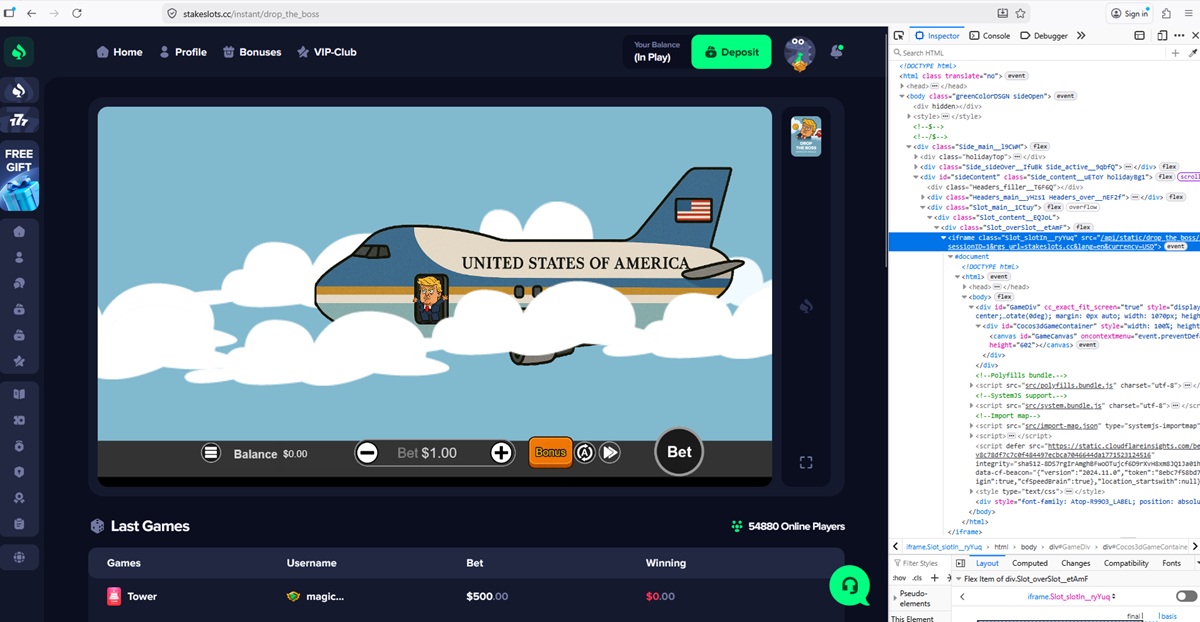
Task: Go to the Bonuses menu item
Action: 251,52
